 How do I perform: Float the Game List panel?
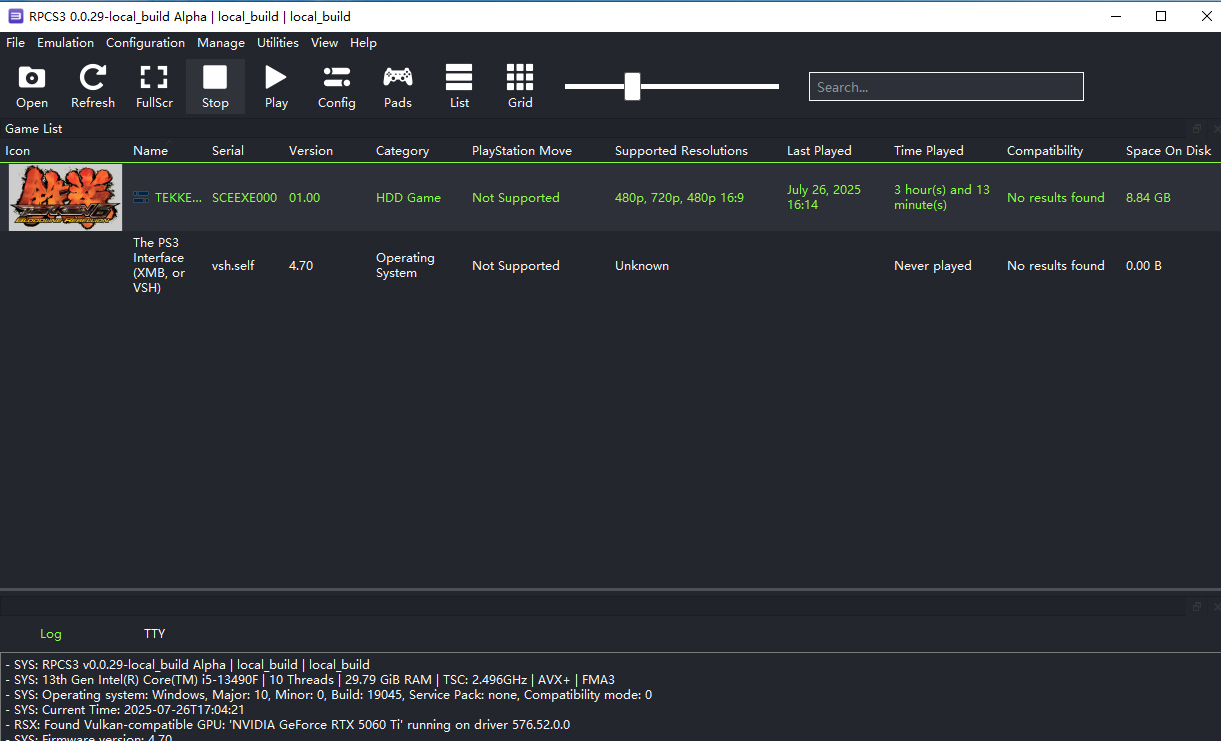tap(1197, 129)
